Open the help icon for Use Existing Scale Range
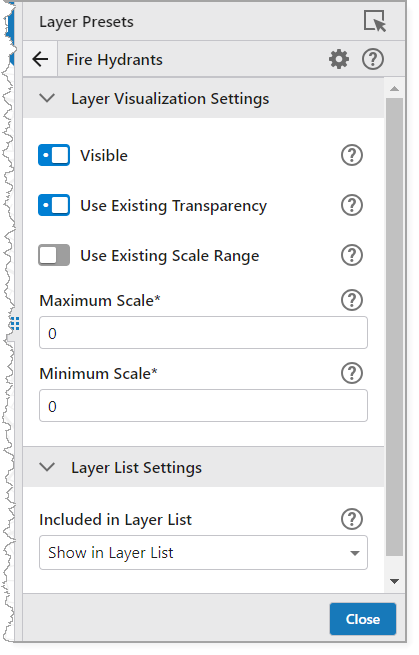 (x=352, y=255)
